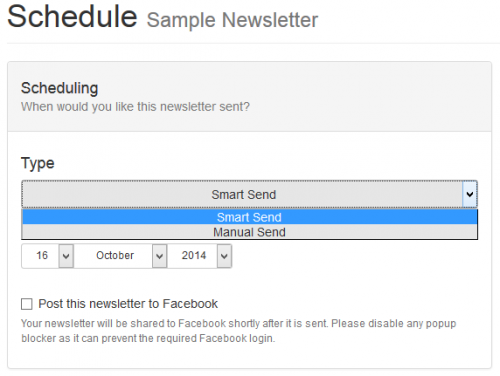
Task: Enable the Post to Facebook checkbox
Action: click(27, 304)
